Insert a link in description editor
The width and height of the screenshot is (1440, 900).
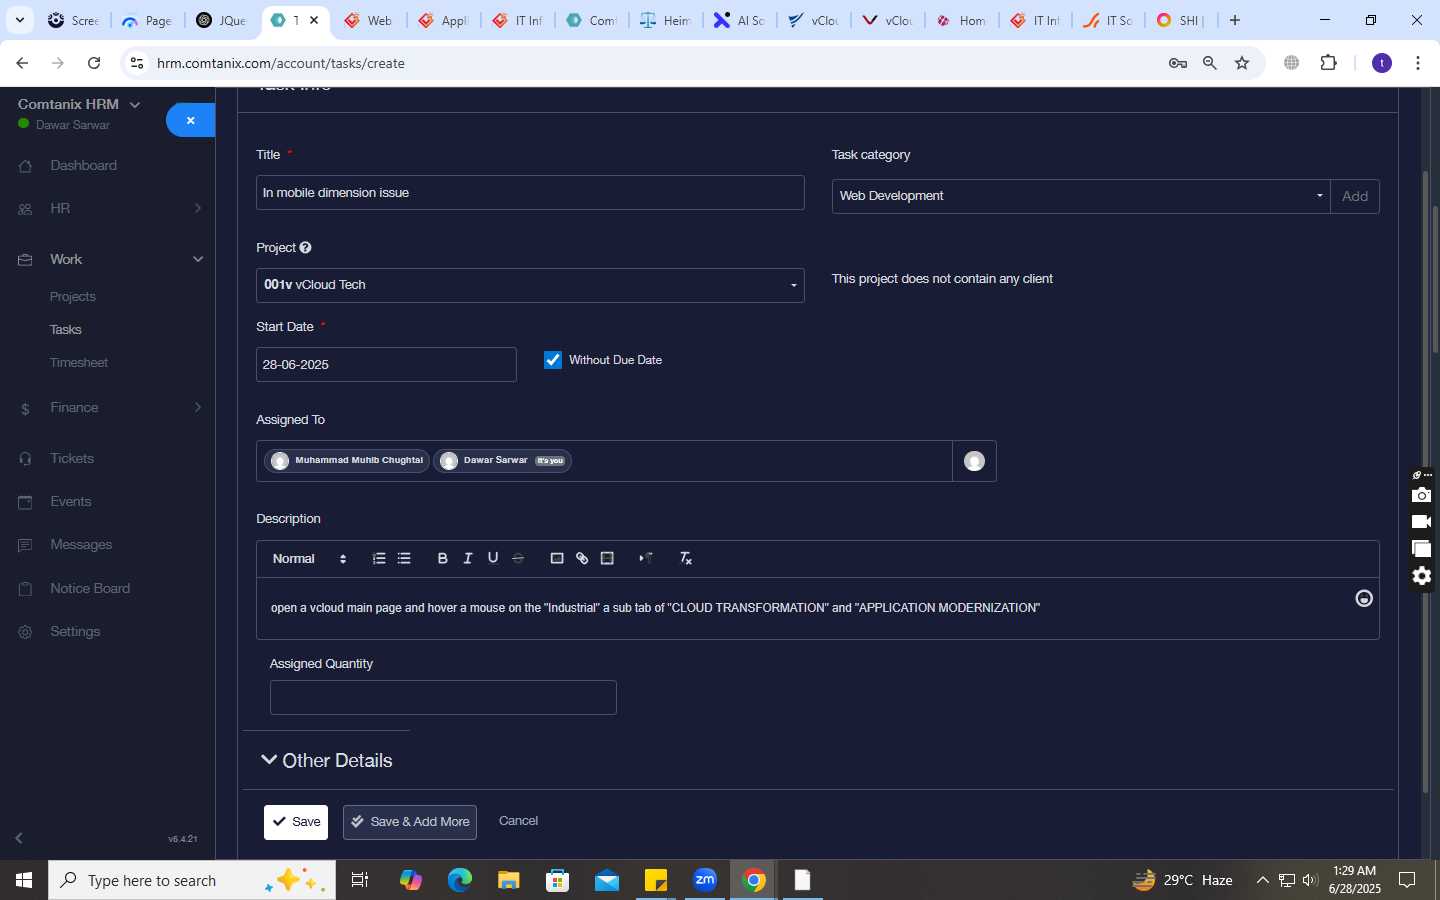(x=582, y=558)
